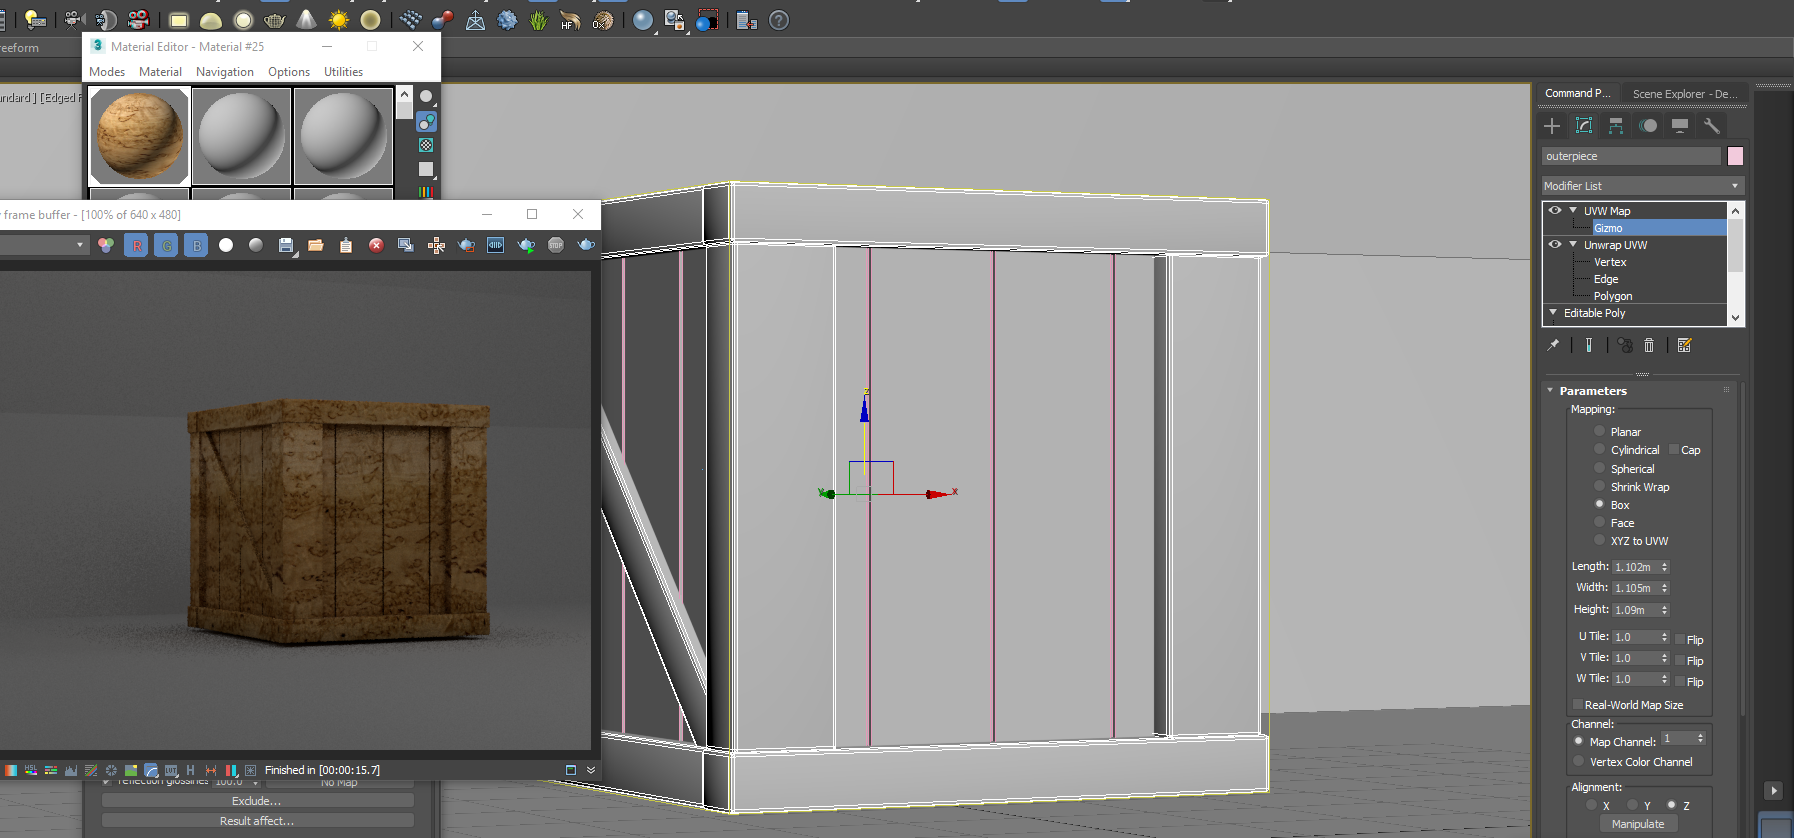Click the Remove modifier trash icon
The height and width of the screenshot is (838, 1794).
tap(1649, 345)
